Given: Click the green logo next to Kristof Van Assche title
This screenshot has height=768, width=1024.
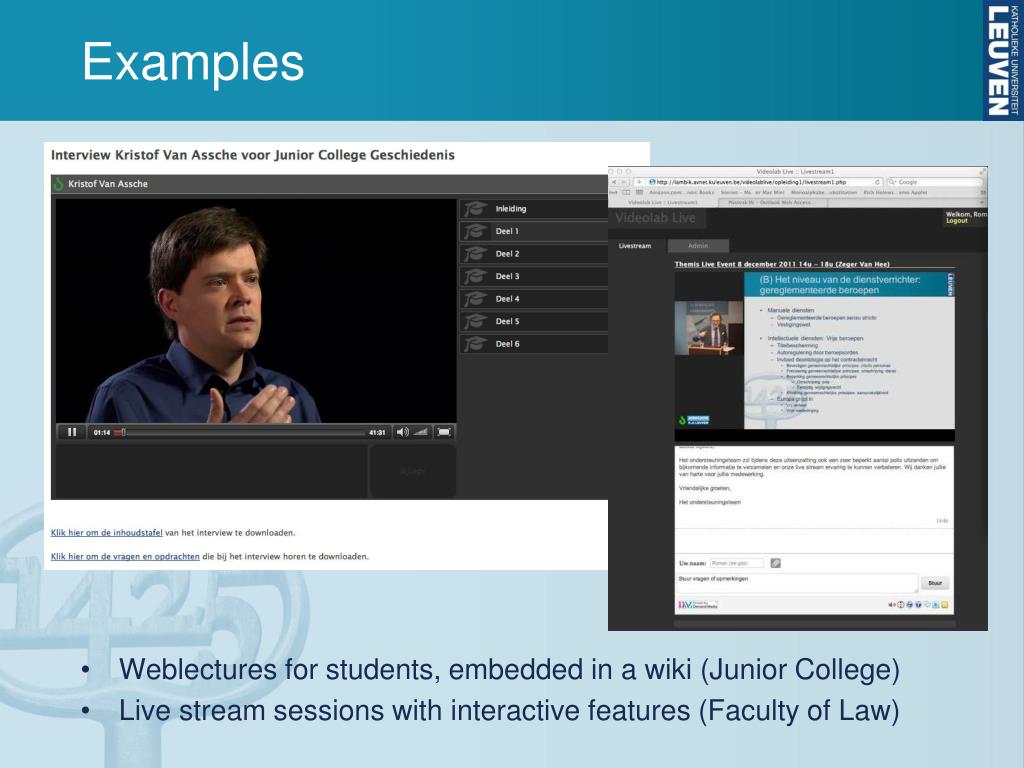Looking at the screenshot, I should point(58,184).
